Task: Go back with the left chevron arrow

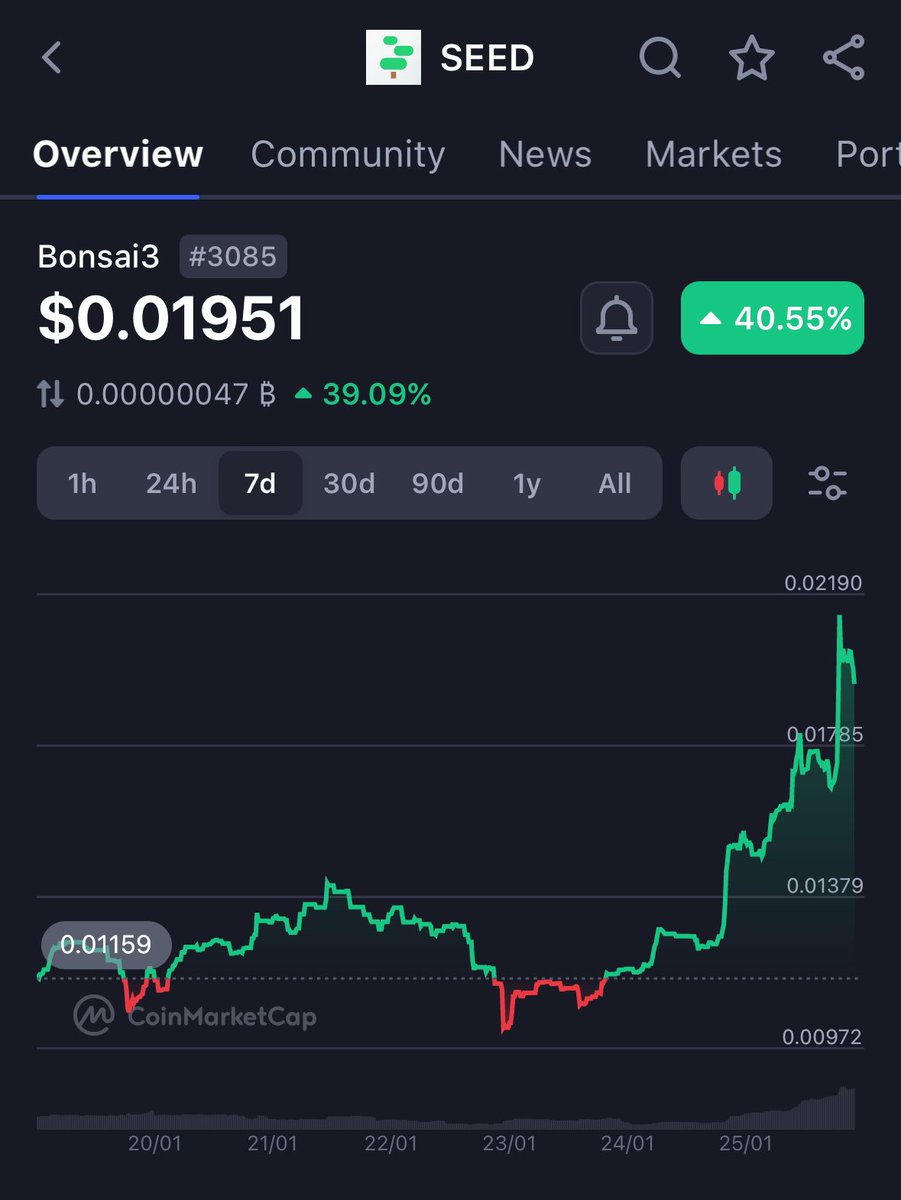Action: coord(52,58)
